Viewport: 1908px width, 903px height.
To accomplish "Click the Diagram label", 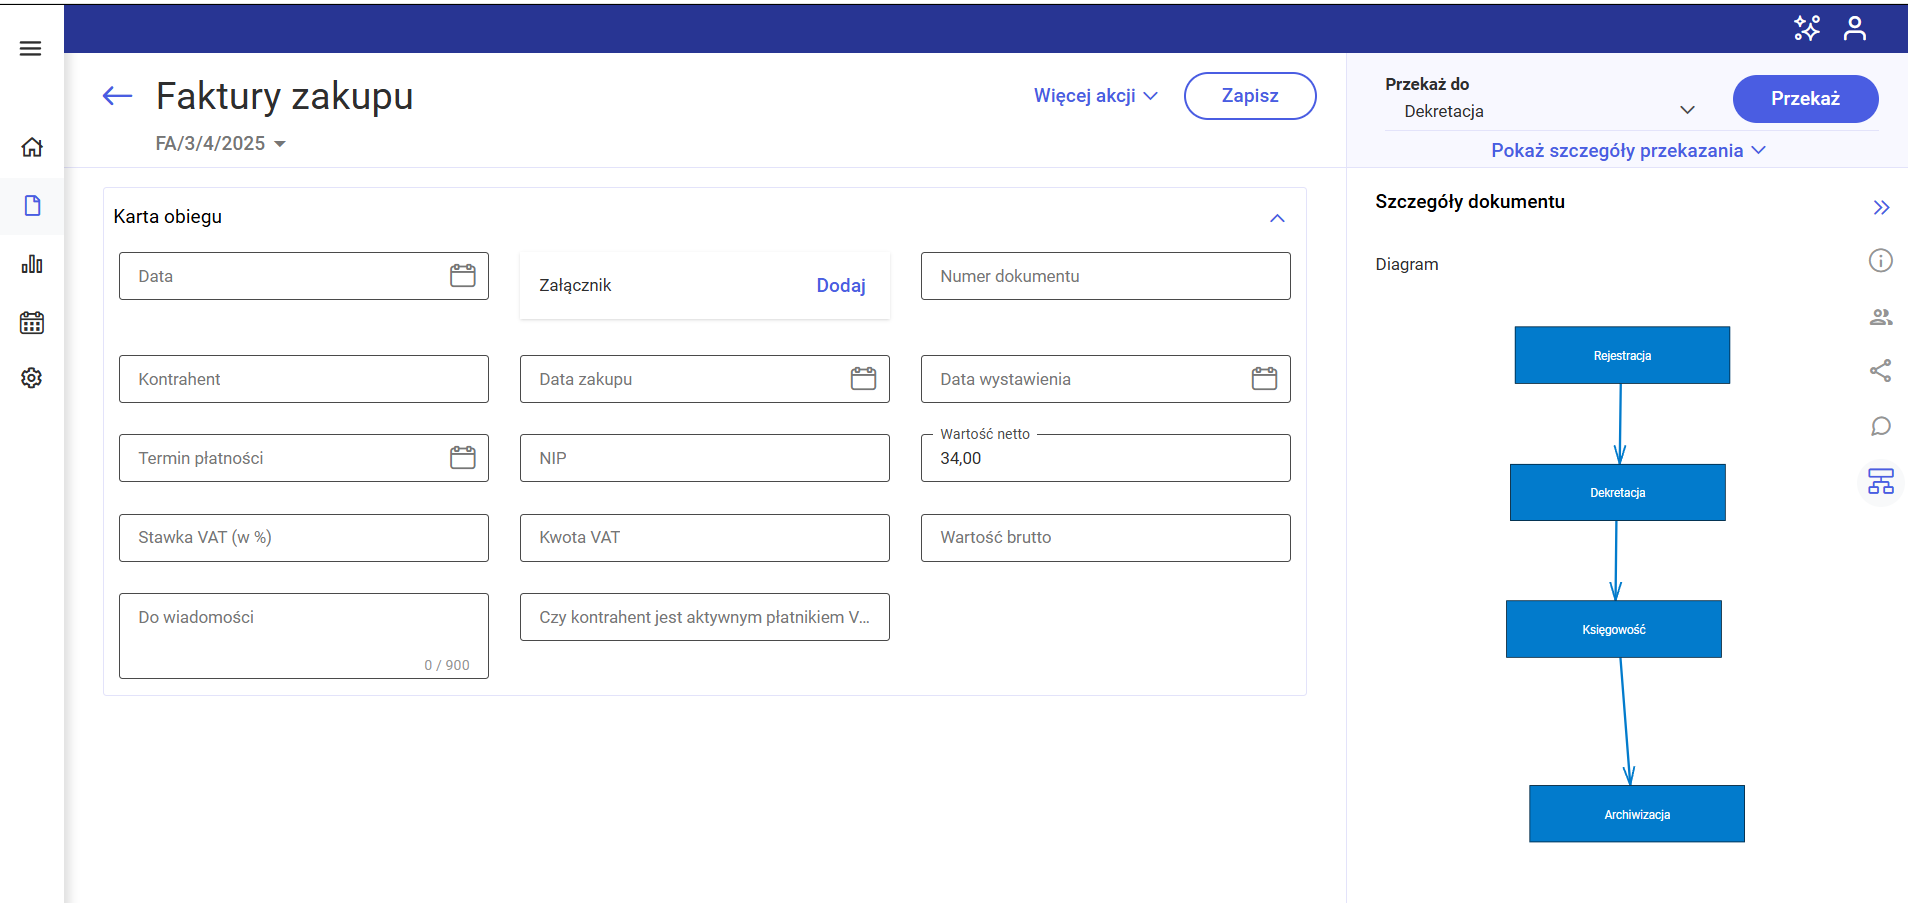I will 1407,264.
